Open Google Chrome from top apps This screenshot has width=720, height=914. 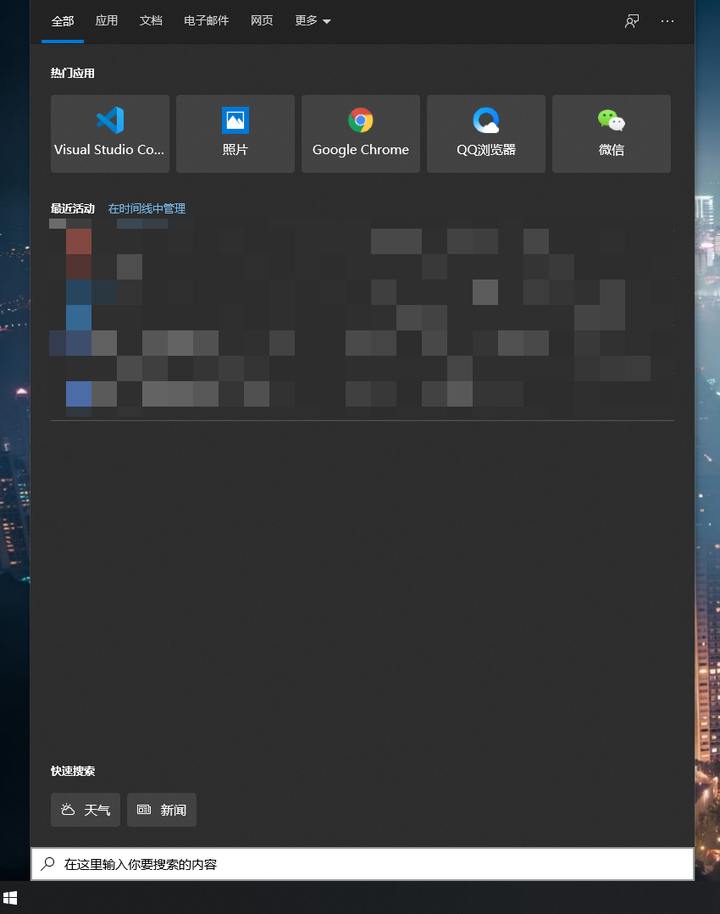tap(360, 133)
